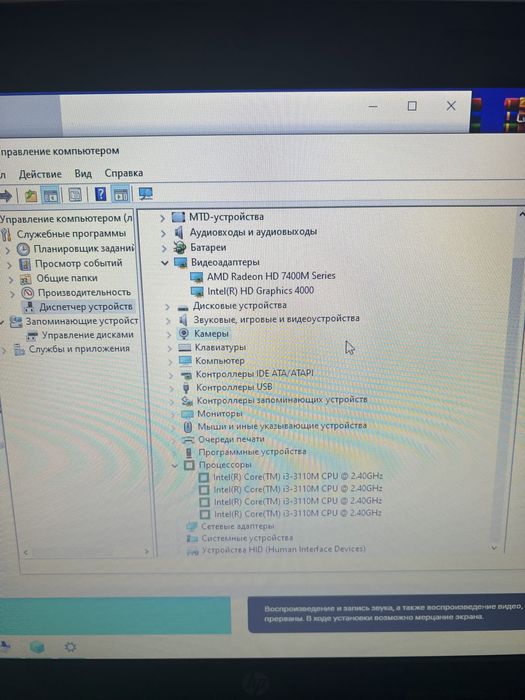Click the Клавиатуры keyboard icon

point(184,347)
